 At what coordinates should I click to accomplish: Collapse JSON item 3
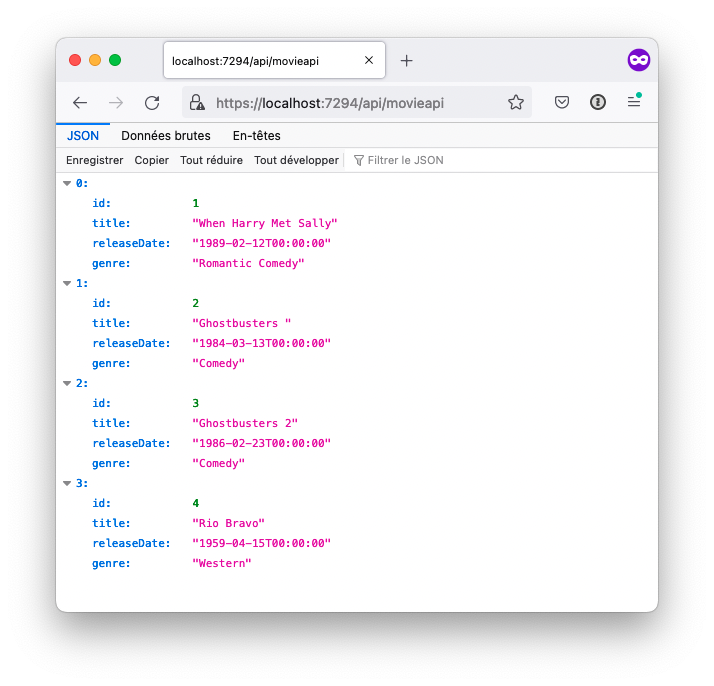(x=67, y=483)
